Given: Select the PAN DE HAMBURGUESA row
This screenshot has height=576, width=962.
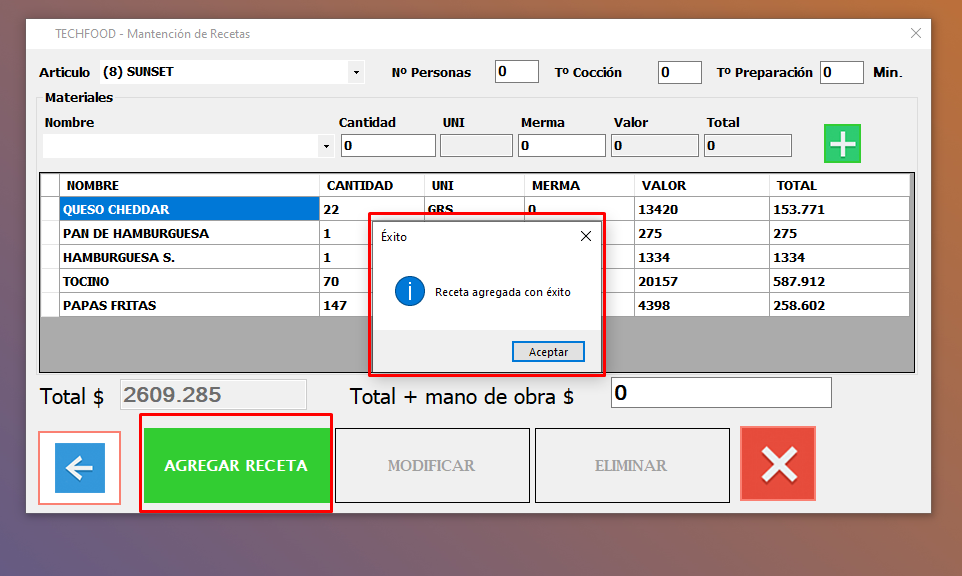Looking at the screenshot, I should 188,234.
